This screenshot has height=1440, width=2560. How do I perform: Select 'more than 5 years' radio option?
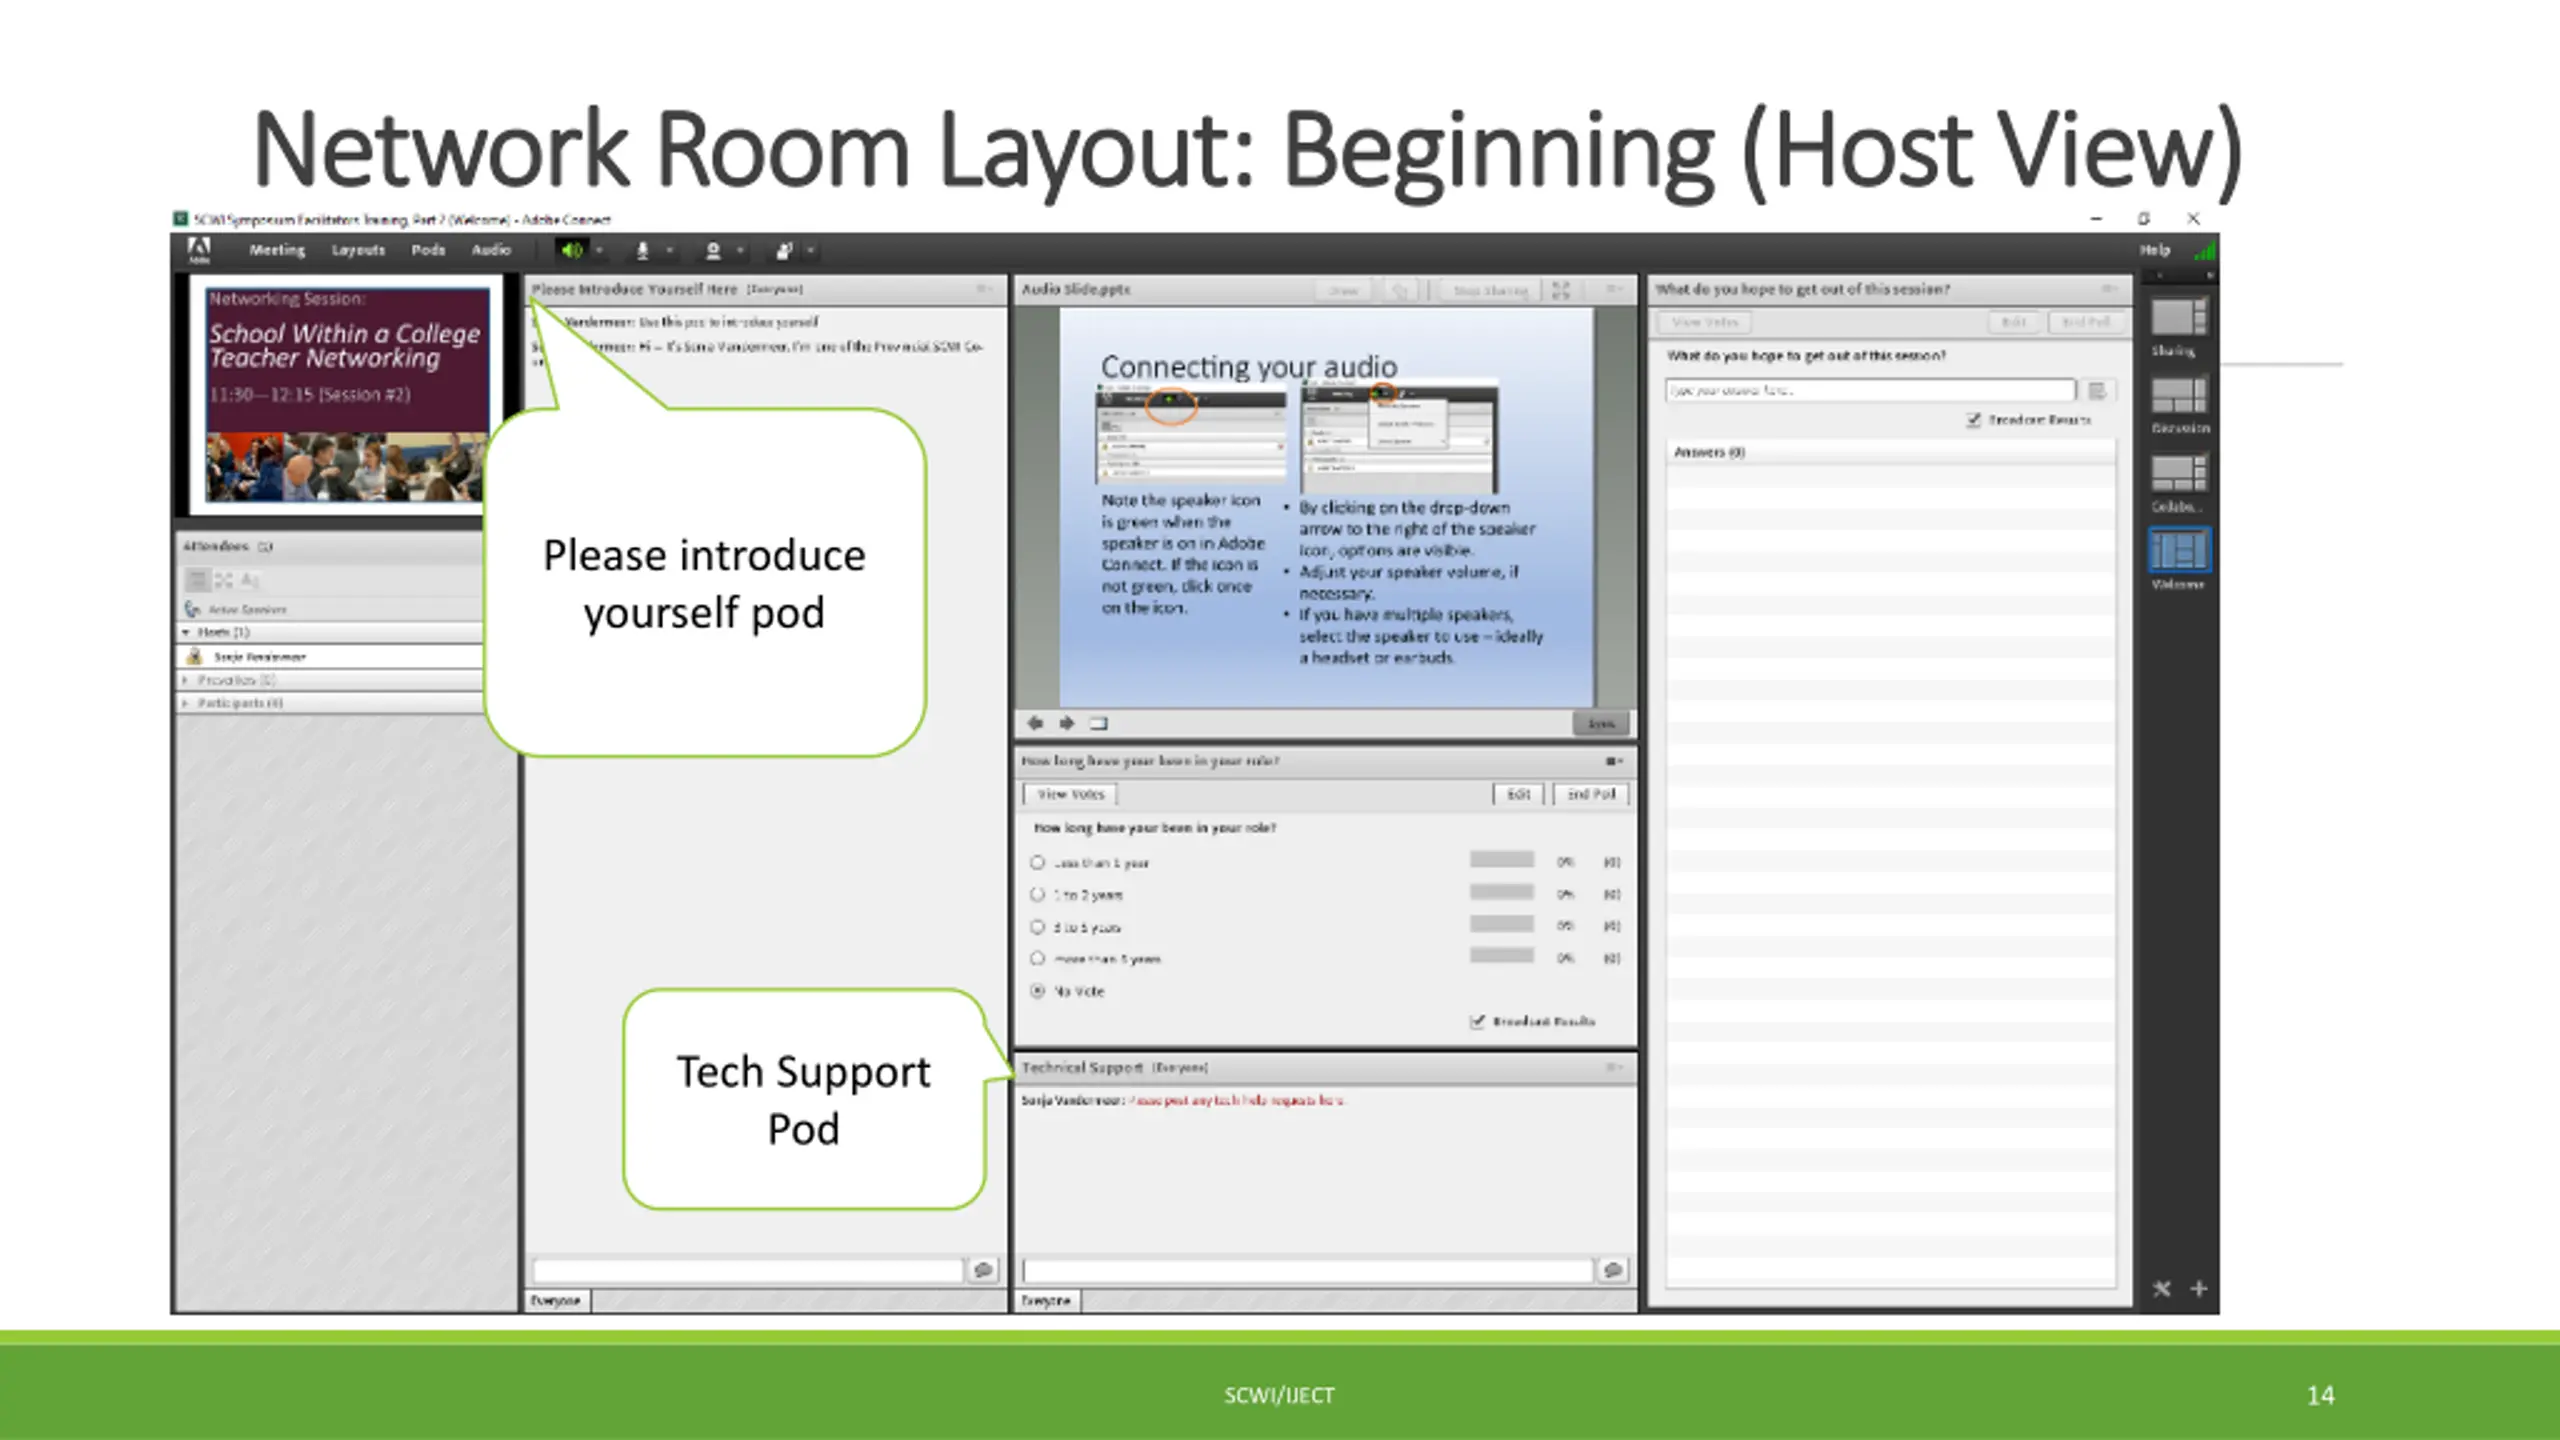(x=1037, y=958)
